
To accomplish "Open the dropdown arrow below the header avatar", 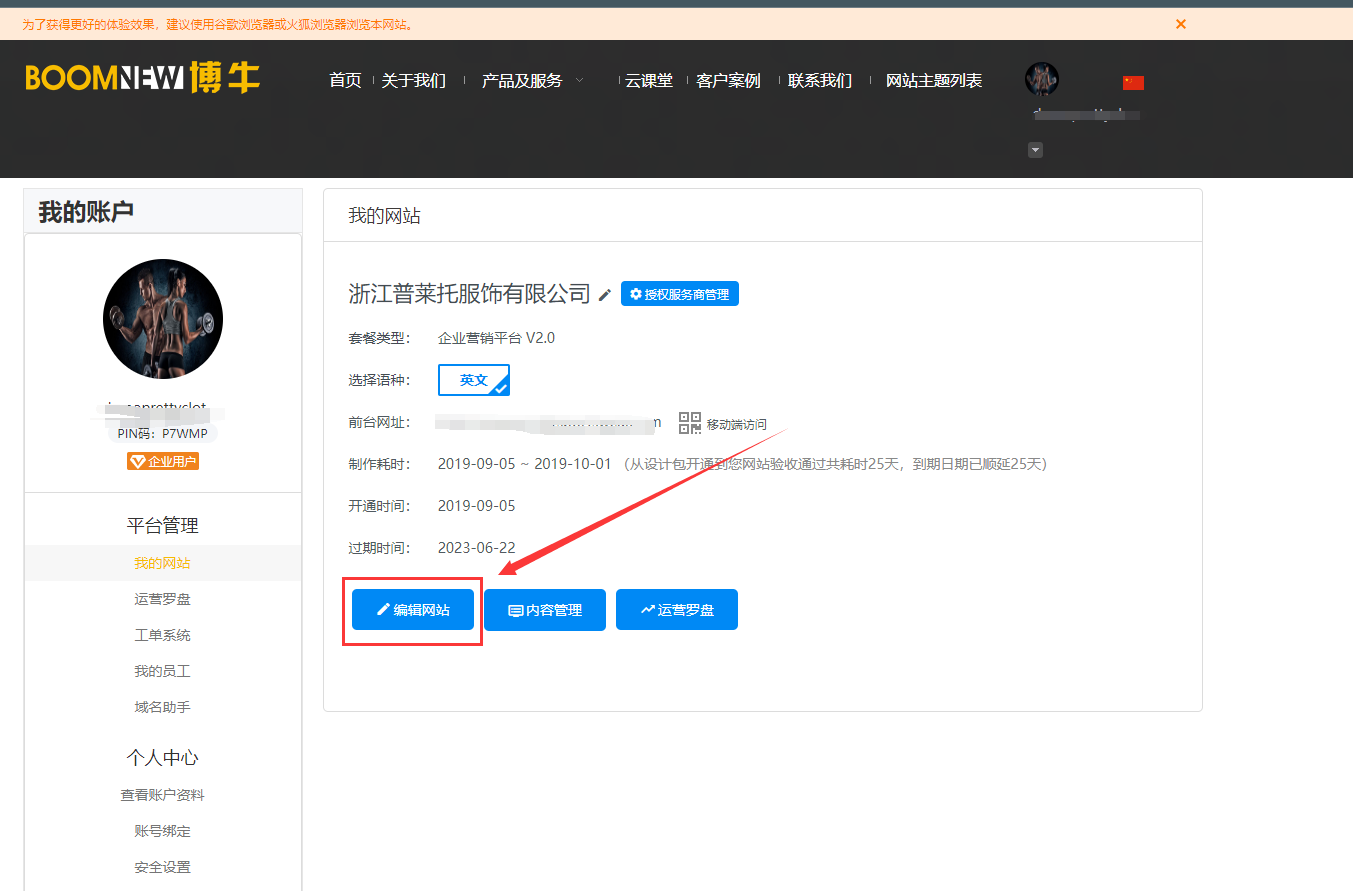I will pyautogui.click(x=1035, y=149).
